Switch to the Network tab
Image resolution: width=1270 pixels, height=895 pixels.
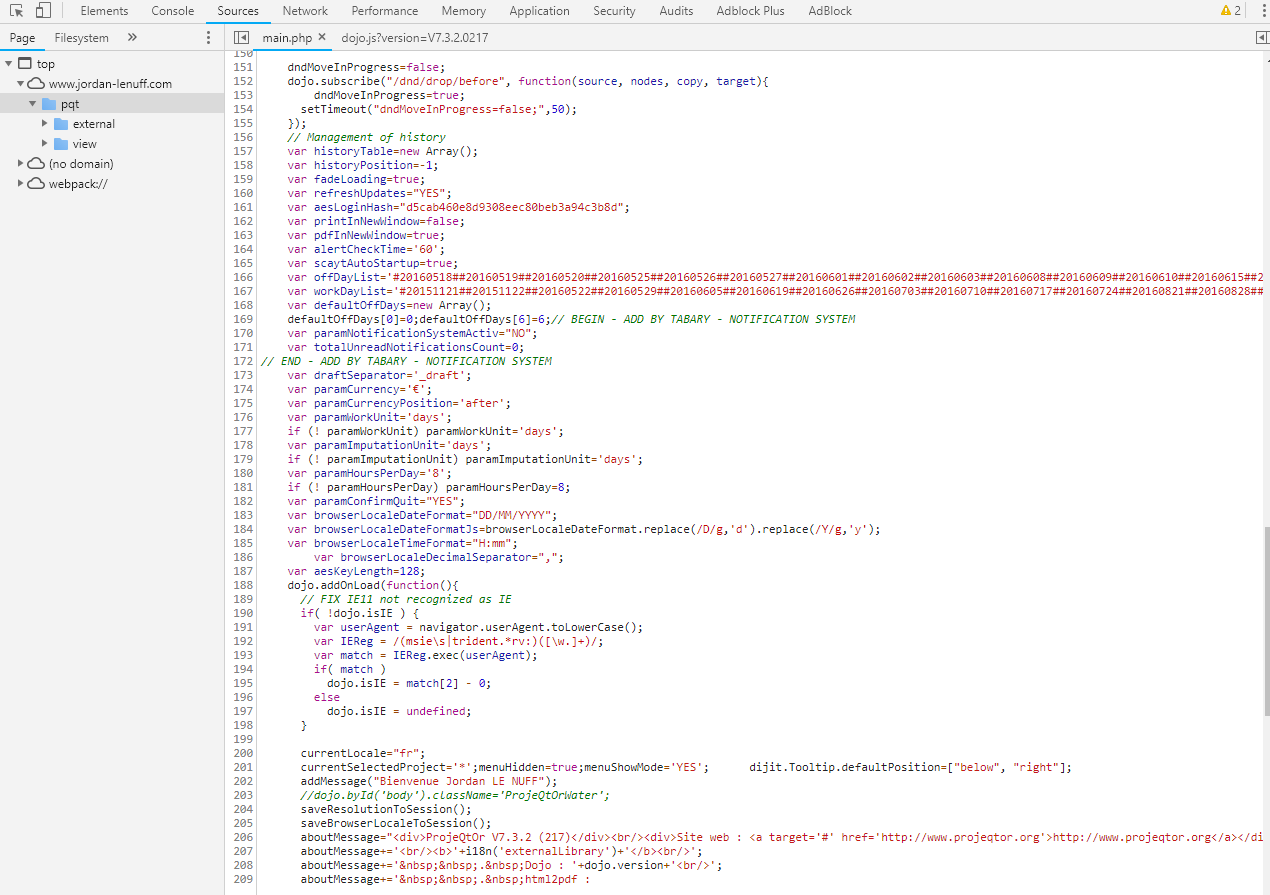(x=305, y=11)
